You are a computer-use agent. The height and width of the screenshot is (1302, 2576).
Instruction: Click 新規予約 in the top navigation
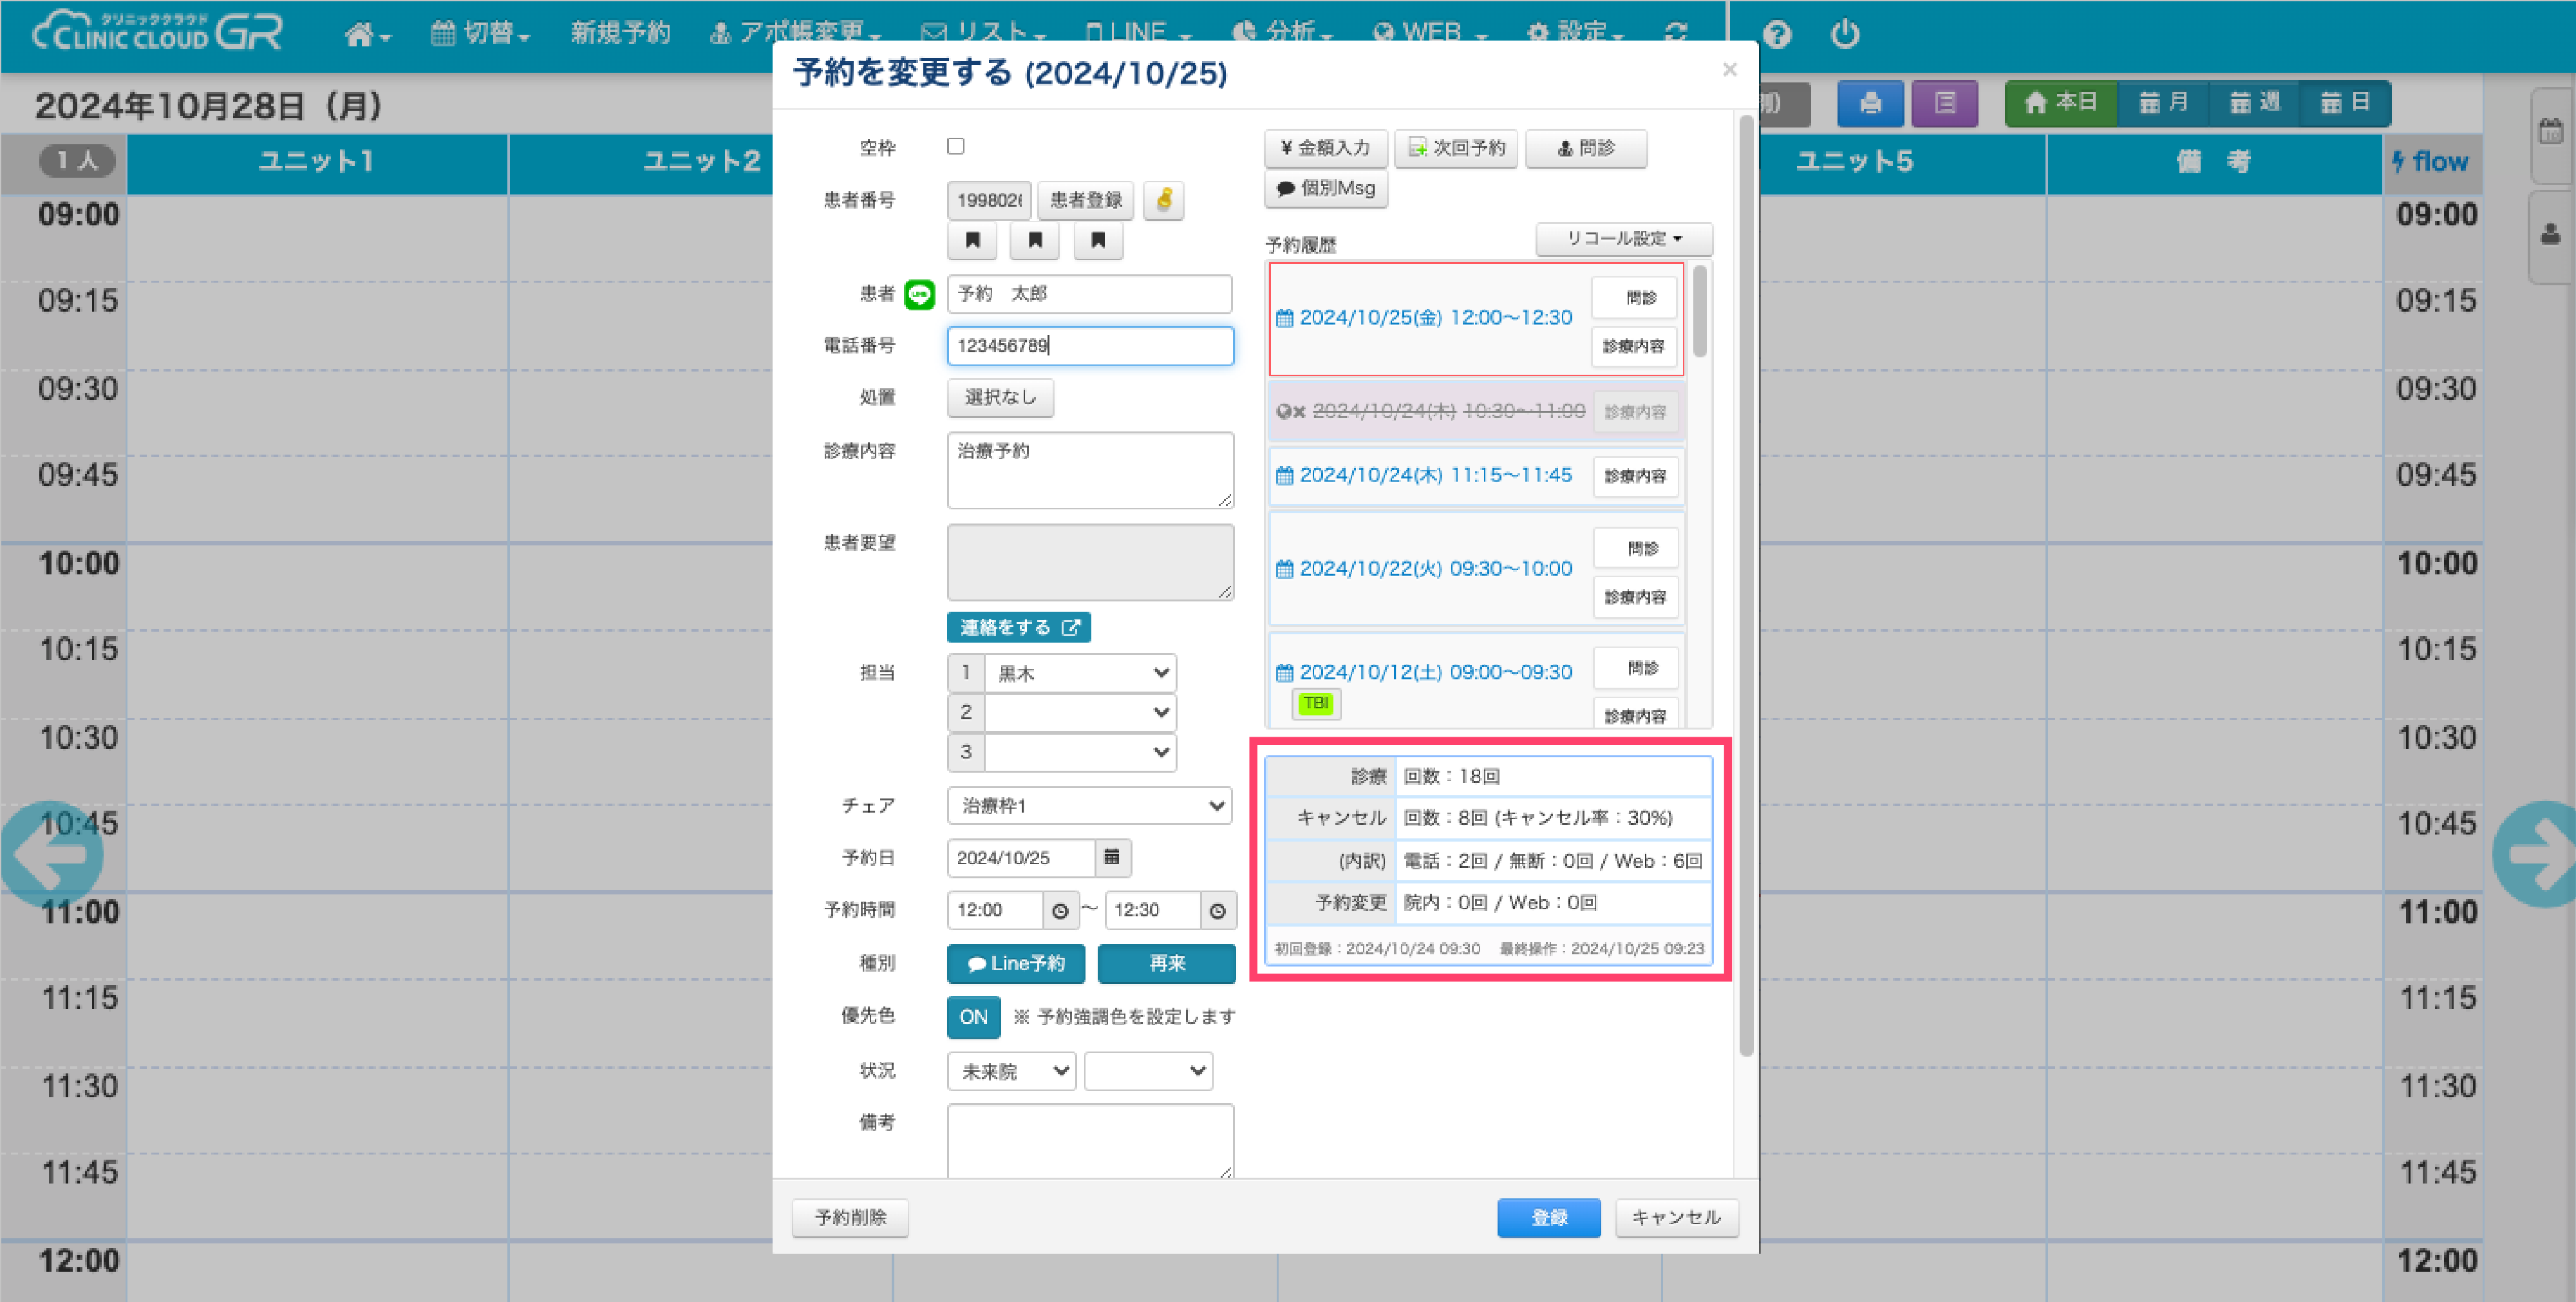click(620, 34)
